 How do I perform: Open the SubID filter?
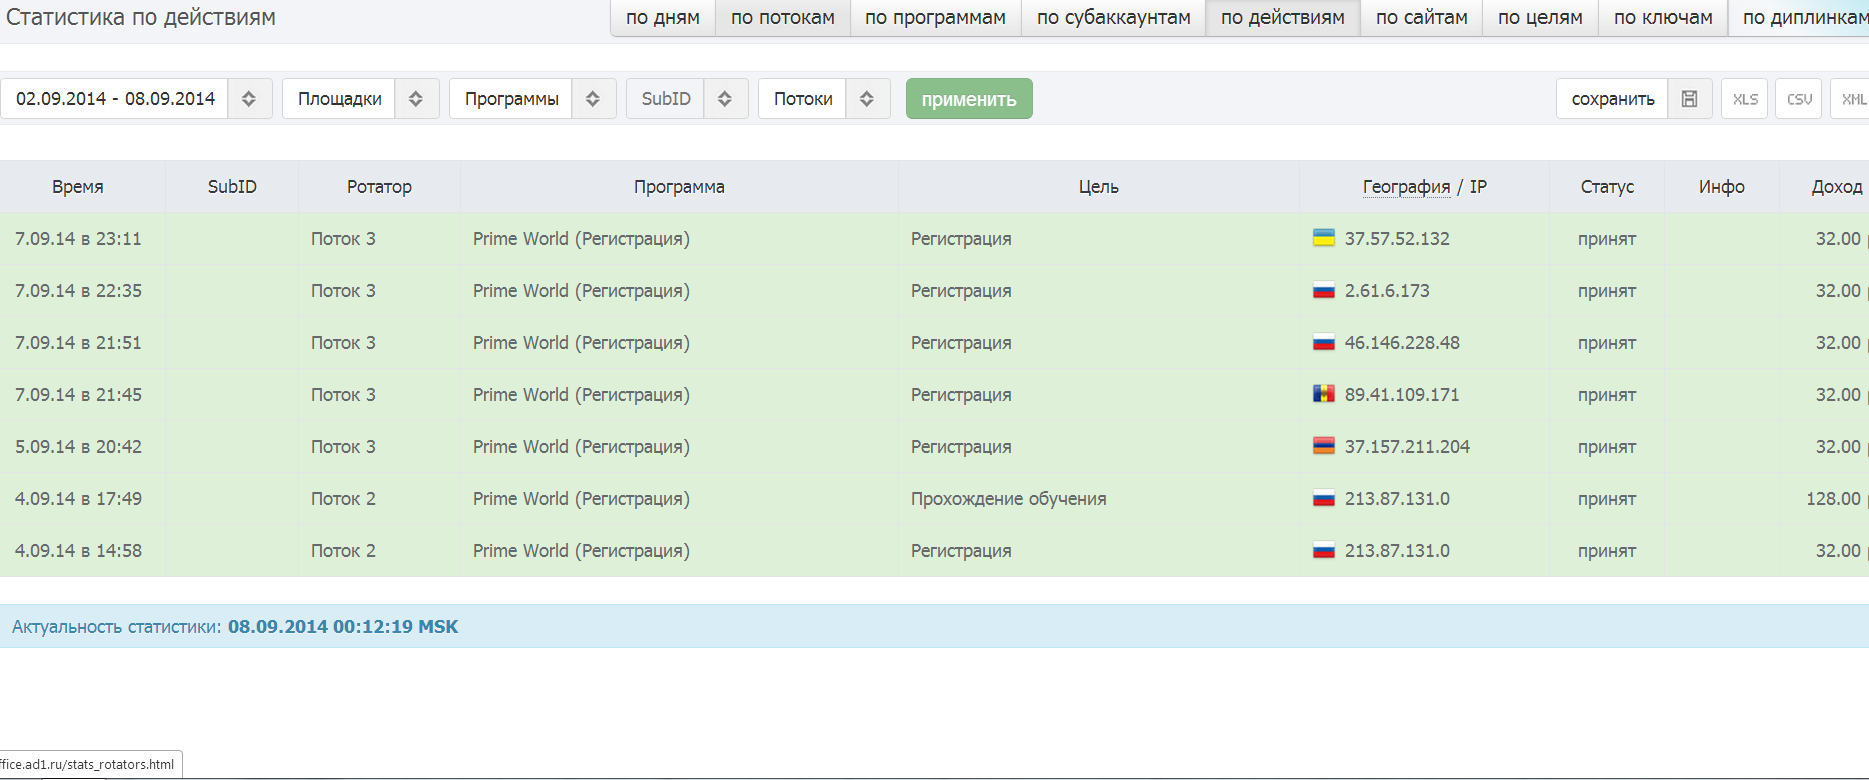[x=666, y=99]
